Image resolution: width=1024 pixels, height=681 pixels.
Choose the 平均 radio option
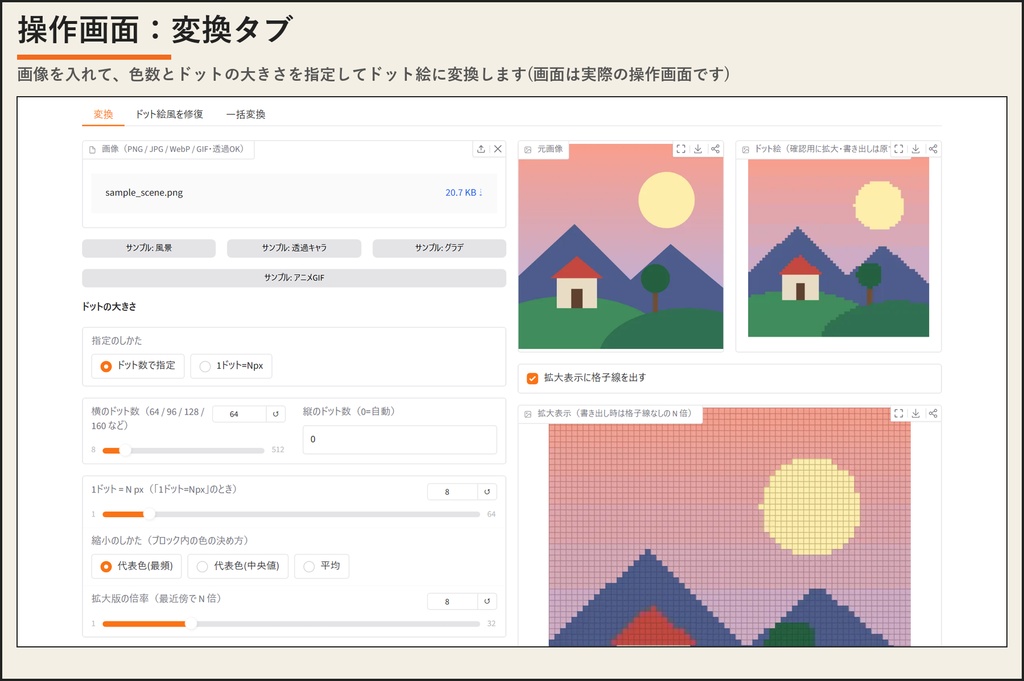click(x=322, y=566)
